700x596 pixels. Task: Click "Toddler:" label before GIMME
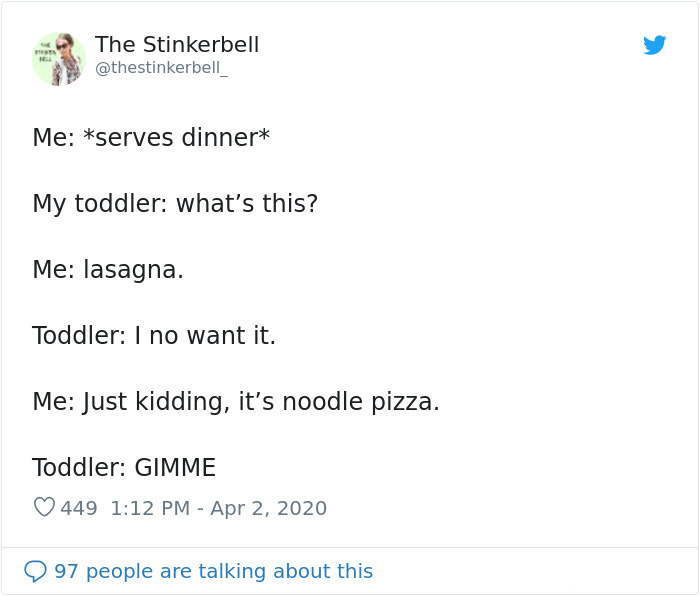79,468
